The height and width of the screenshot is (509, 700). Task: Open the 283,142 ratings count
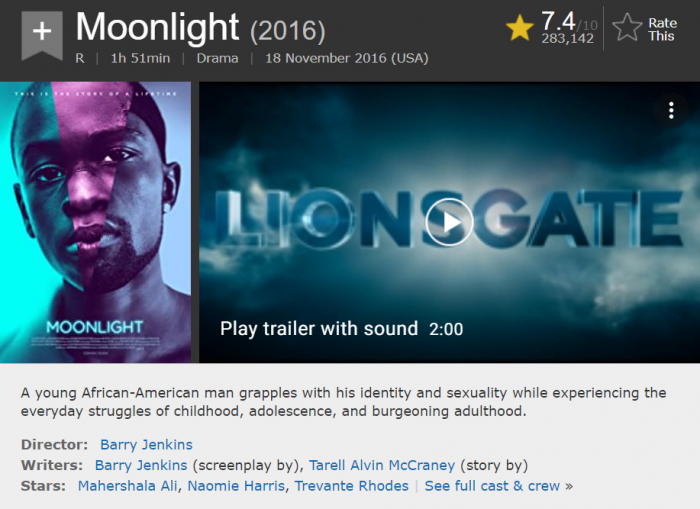[569, 39]
